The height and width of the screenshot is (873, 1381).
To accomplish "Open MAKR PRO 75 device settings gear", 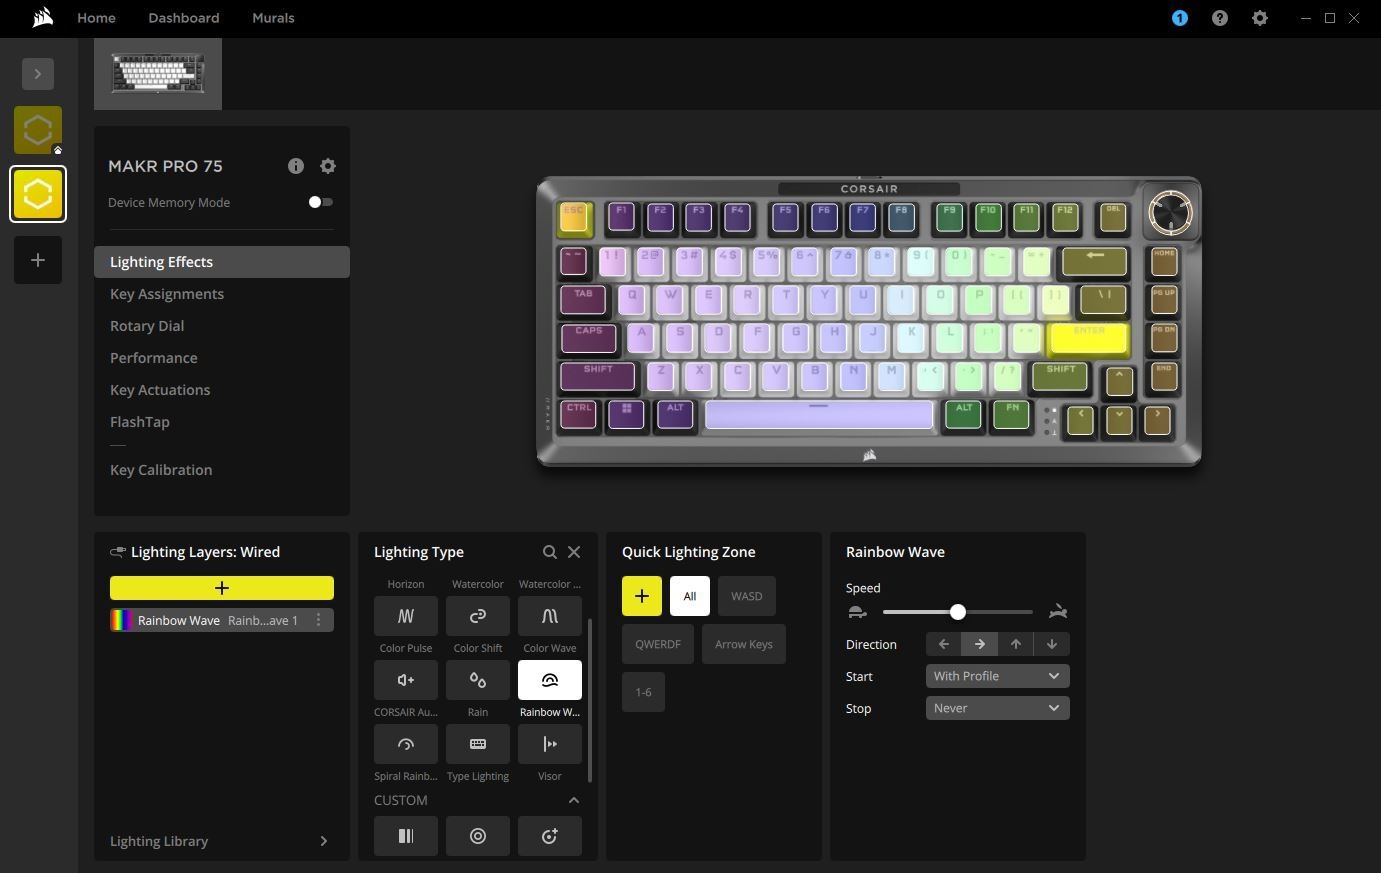I will 328,166.
